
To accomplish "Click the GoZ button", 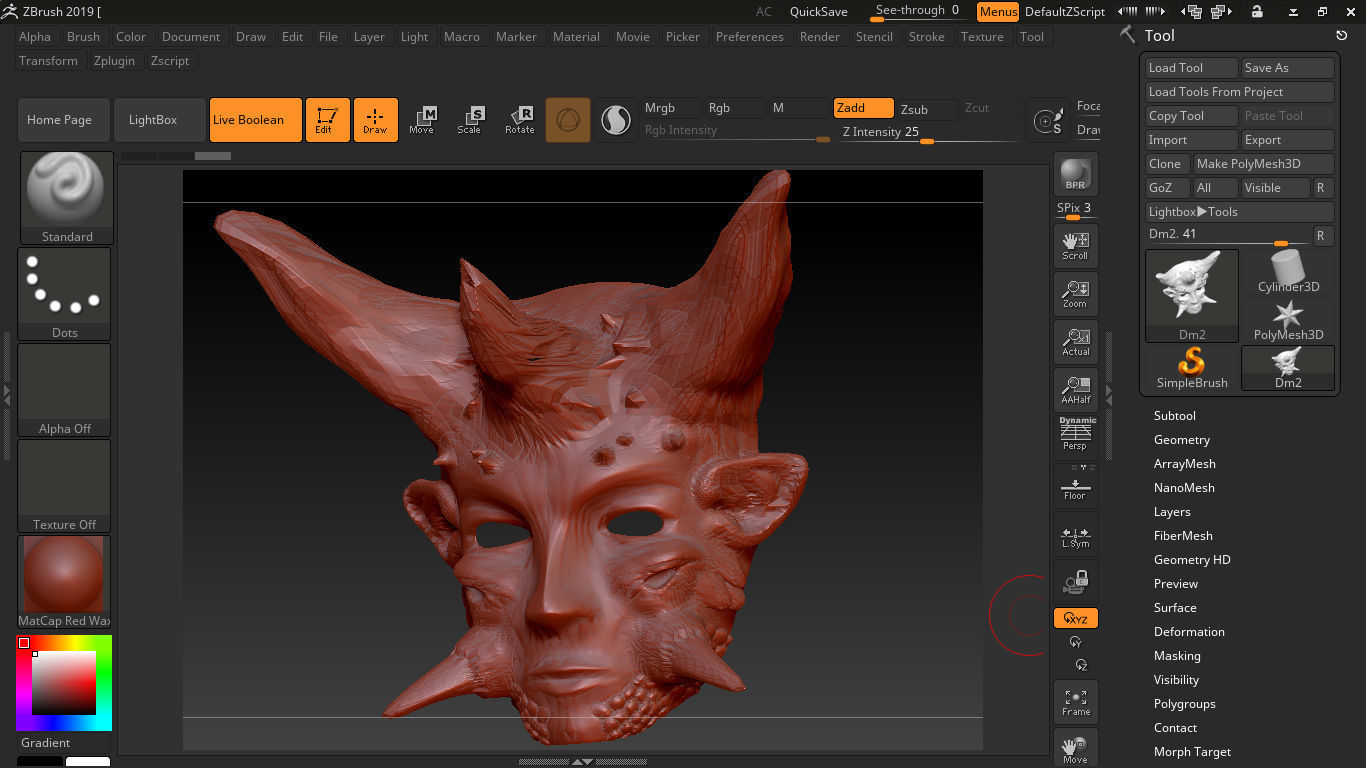I will click(x=1168, y=188).
